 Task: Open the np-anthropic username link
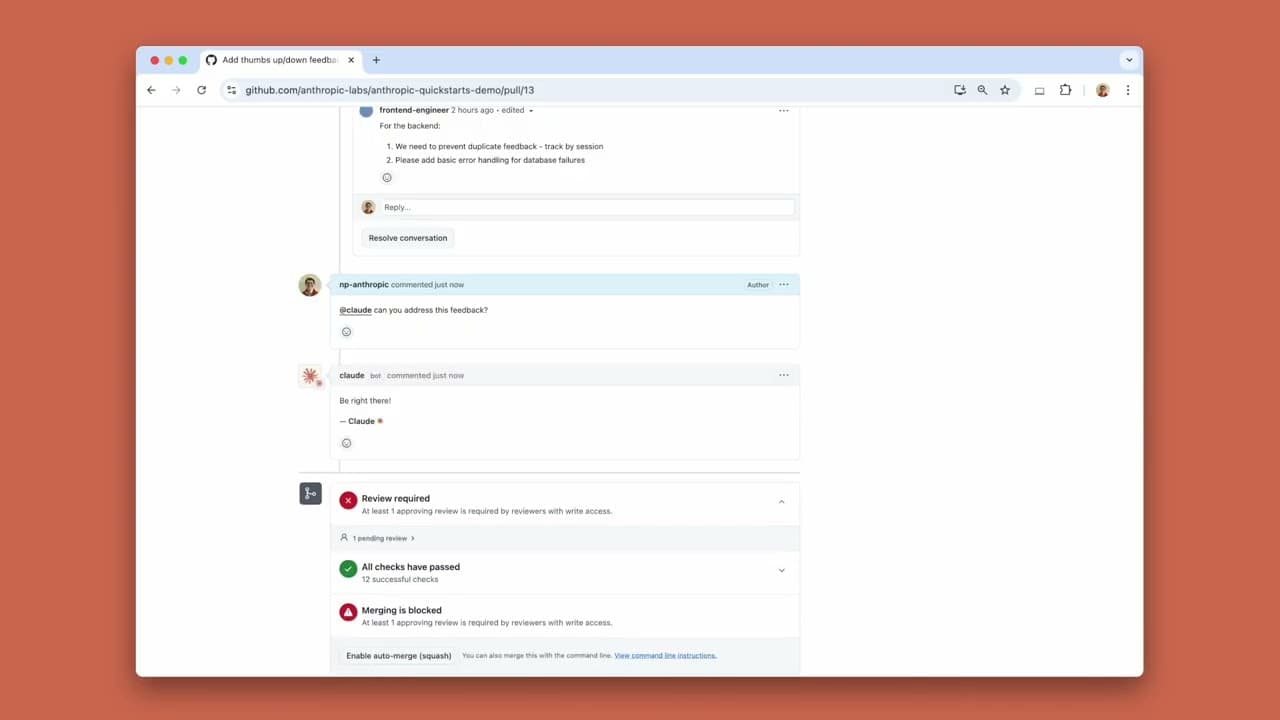tap(364, 285)
